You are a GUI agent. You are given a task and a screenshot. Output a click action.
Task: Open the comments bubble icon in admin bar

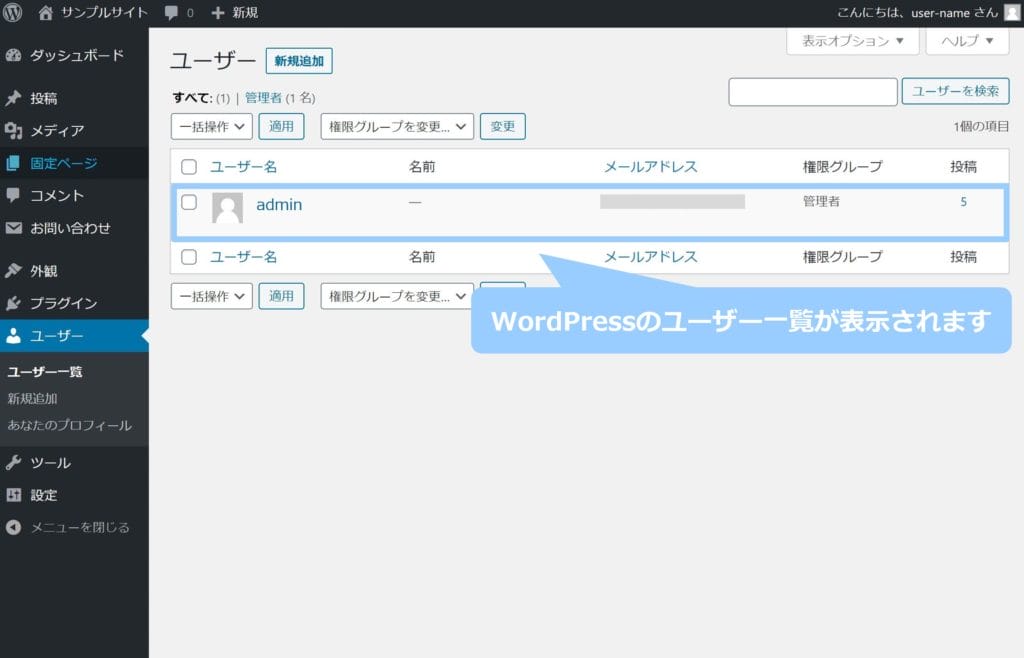pyautogui.click(x=172, y=13)
